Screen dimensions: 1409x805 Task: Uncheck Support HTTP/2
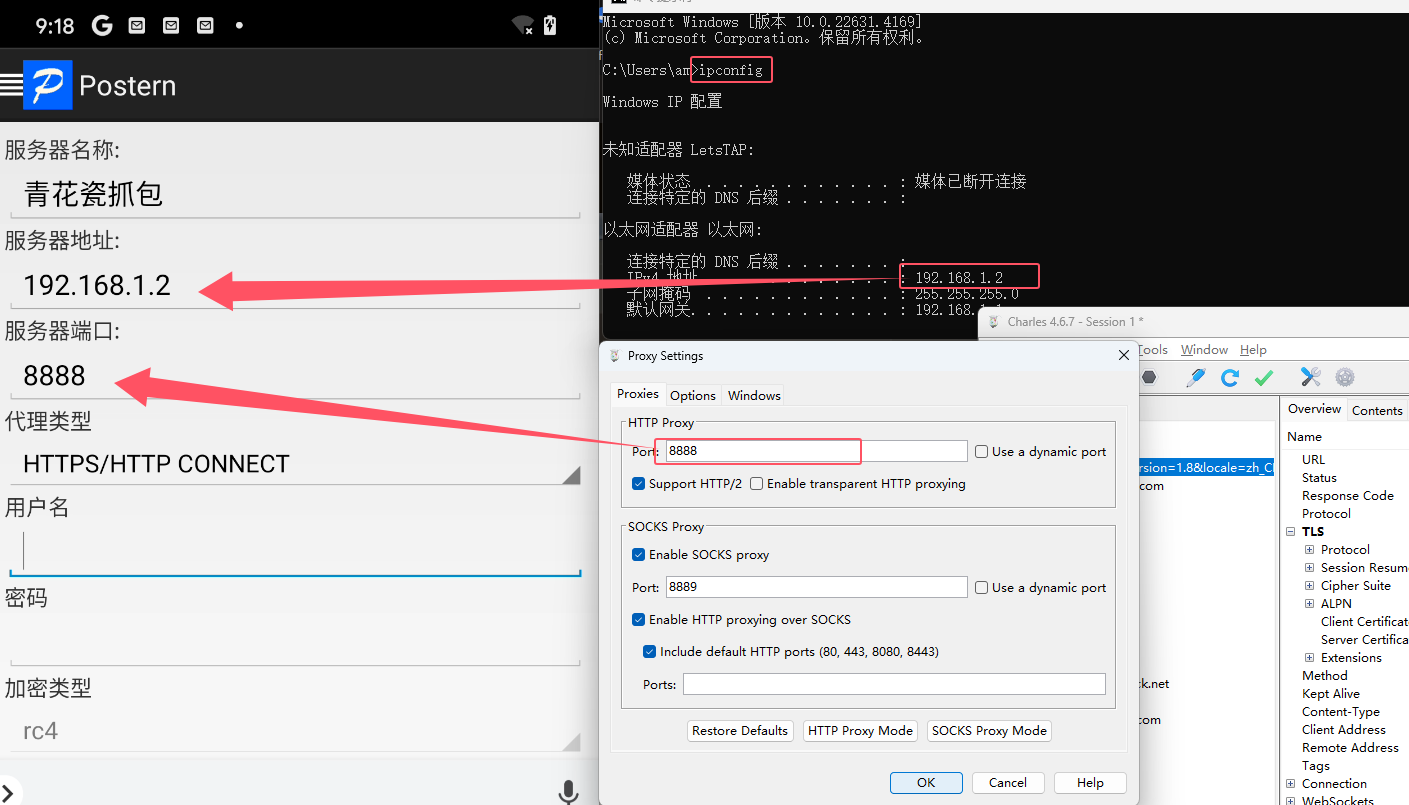point(639,484)
